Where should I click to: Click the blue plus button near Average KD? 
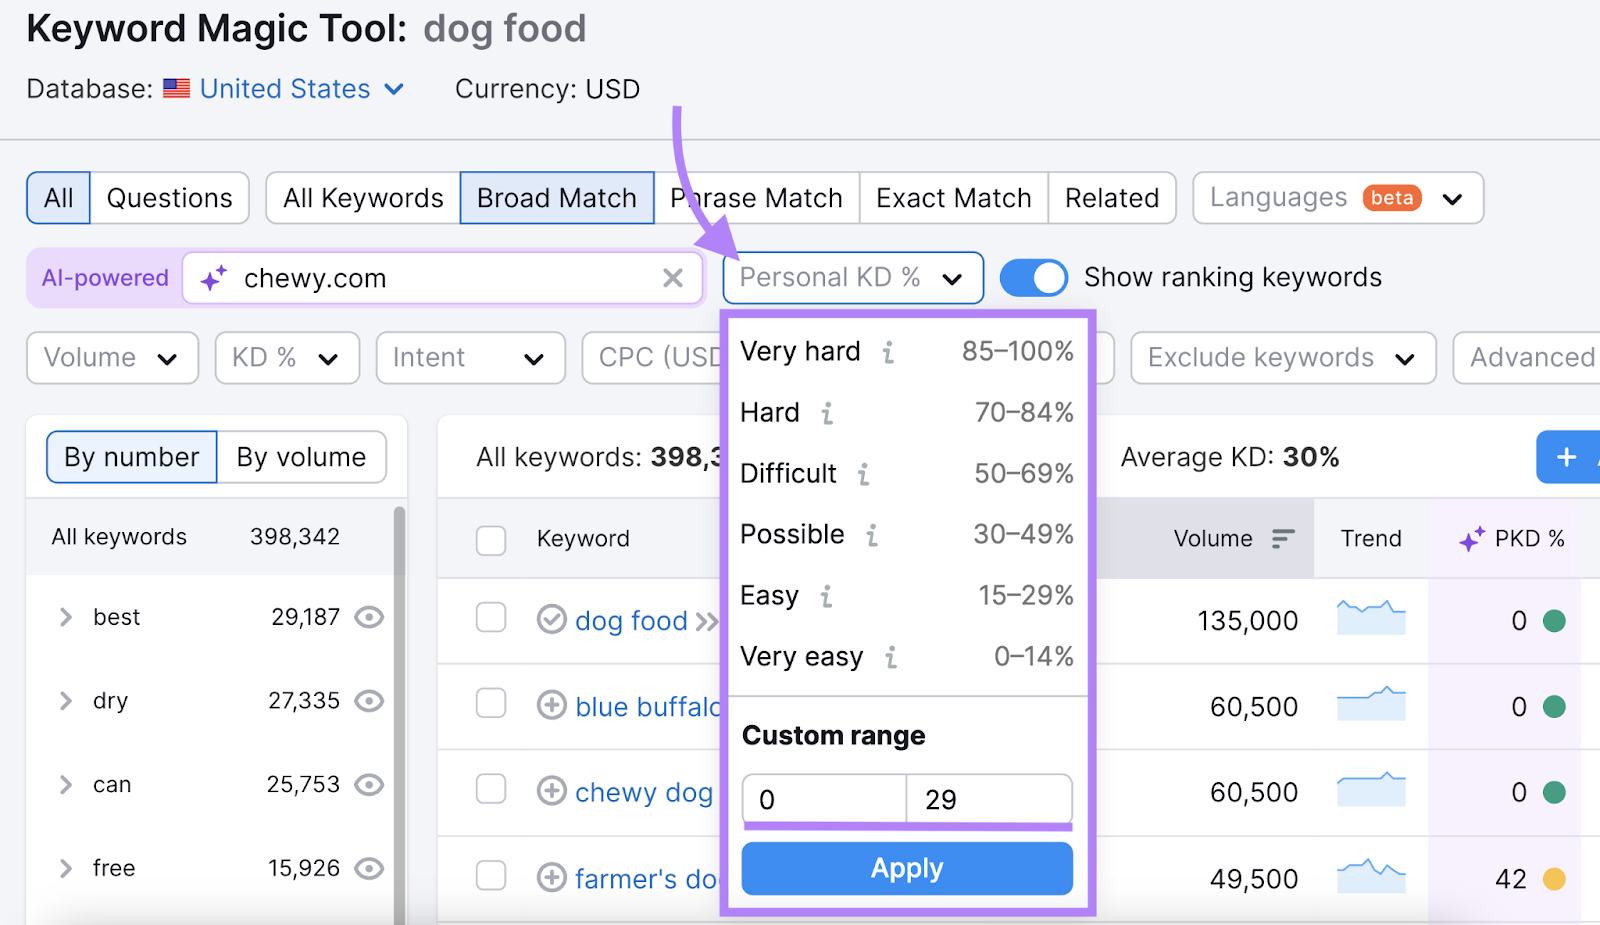click(1565, 457)
